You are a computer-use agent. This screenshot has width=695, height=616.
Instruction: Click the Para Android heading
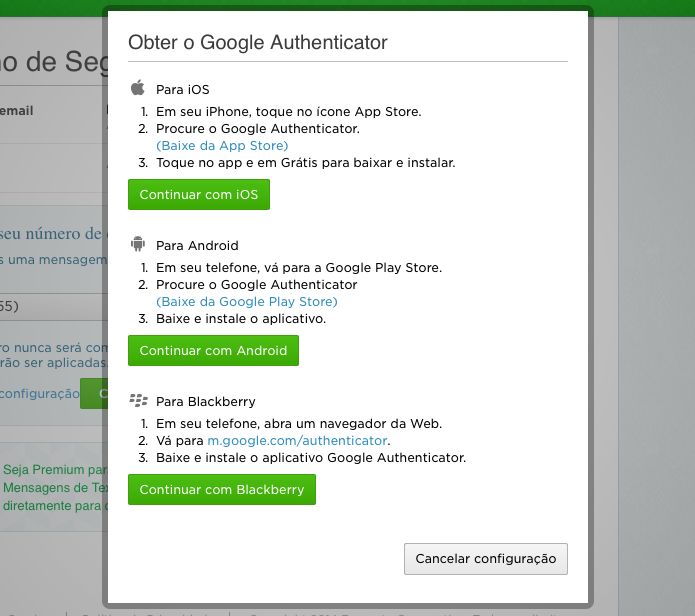(x=197, y=246)
